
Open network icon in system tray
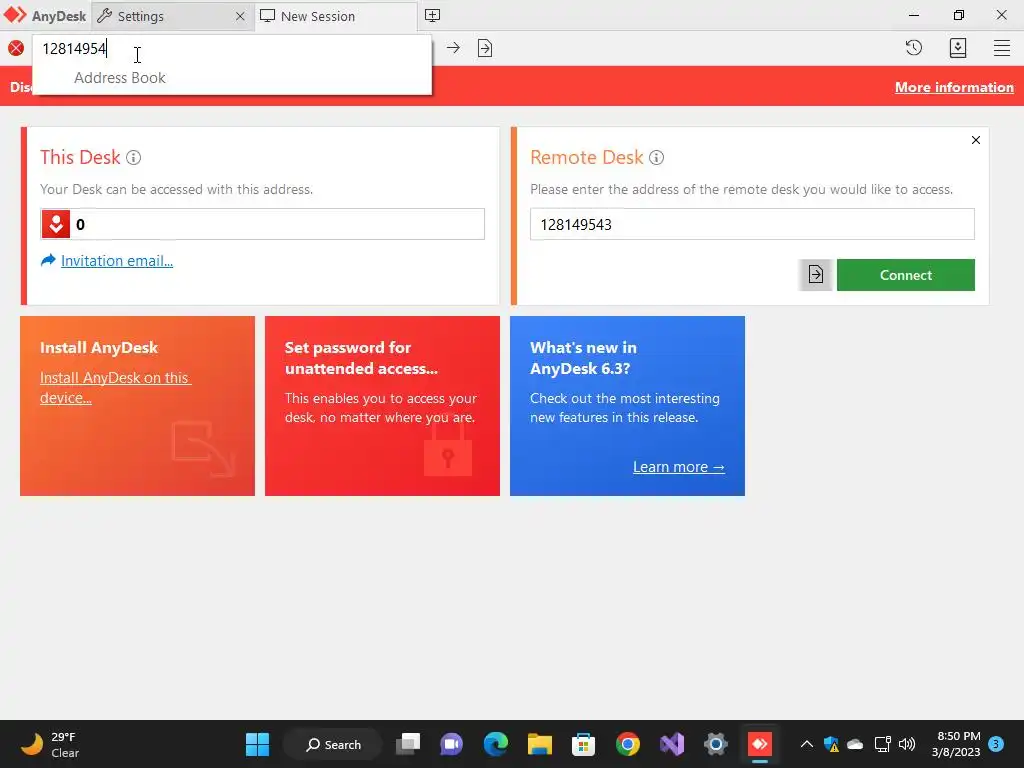882,744
